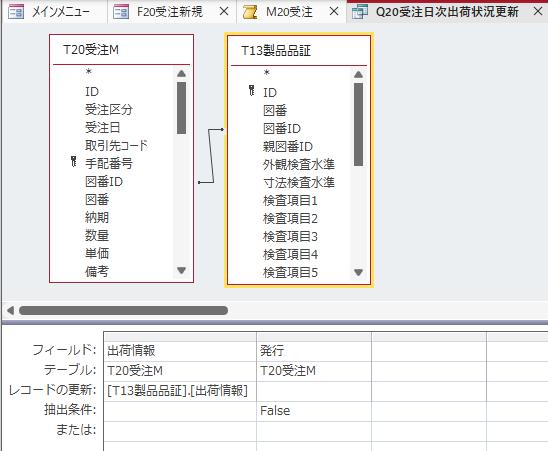Click T13製品品証 list scroll-down arrow
The height and width of the screenshot is (451, 548).
click(x=358, y=272)
